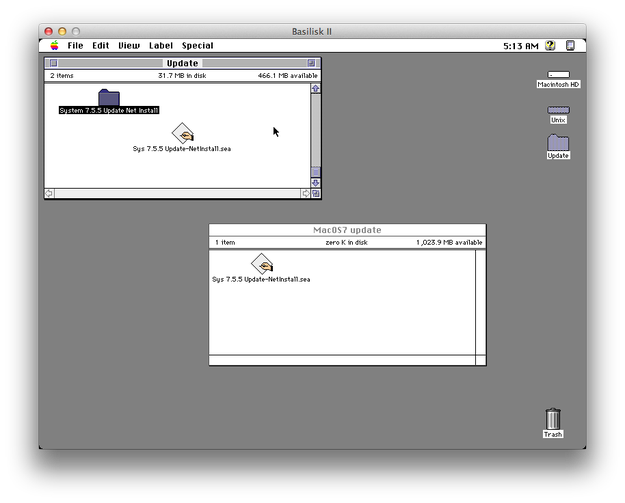
Task: Open the Application menu icon in menu bar
Action: (570, 45)
